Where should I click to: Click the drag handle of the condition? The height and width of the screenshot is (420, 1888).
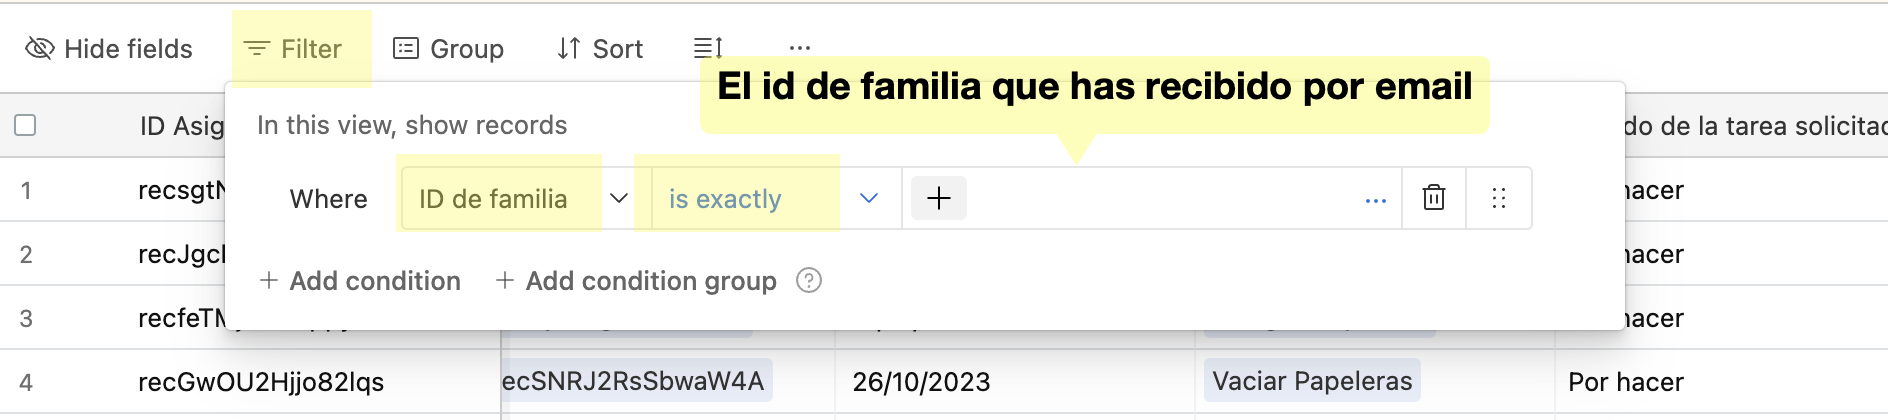(1498, 198)
